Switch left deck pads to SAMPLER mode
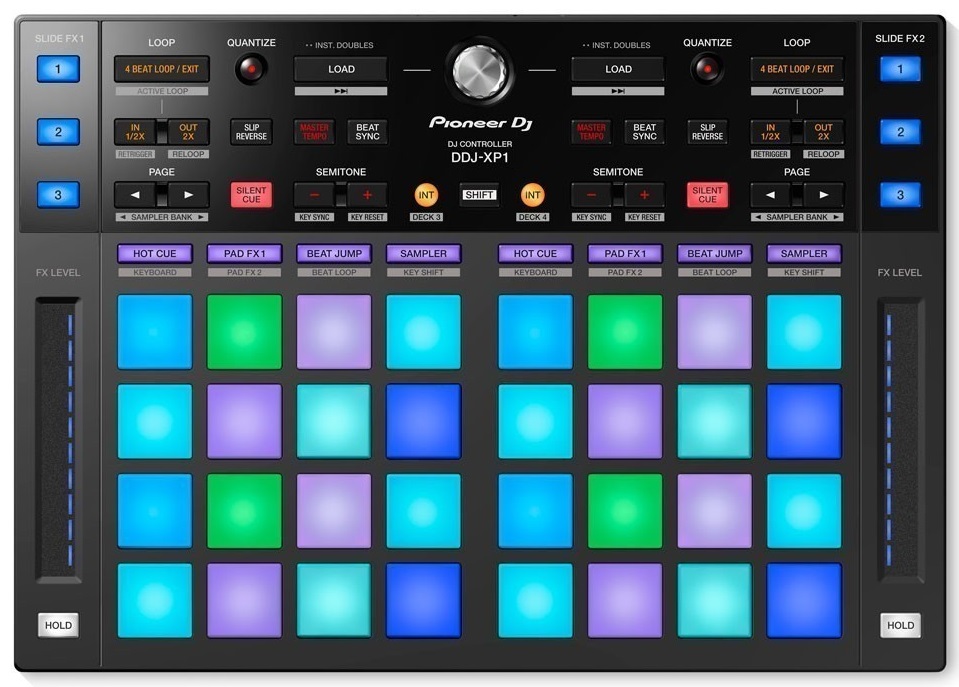Image resolution: width=959 pixels, height=687 pixels. (x=423, y=254)
